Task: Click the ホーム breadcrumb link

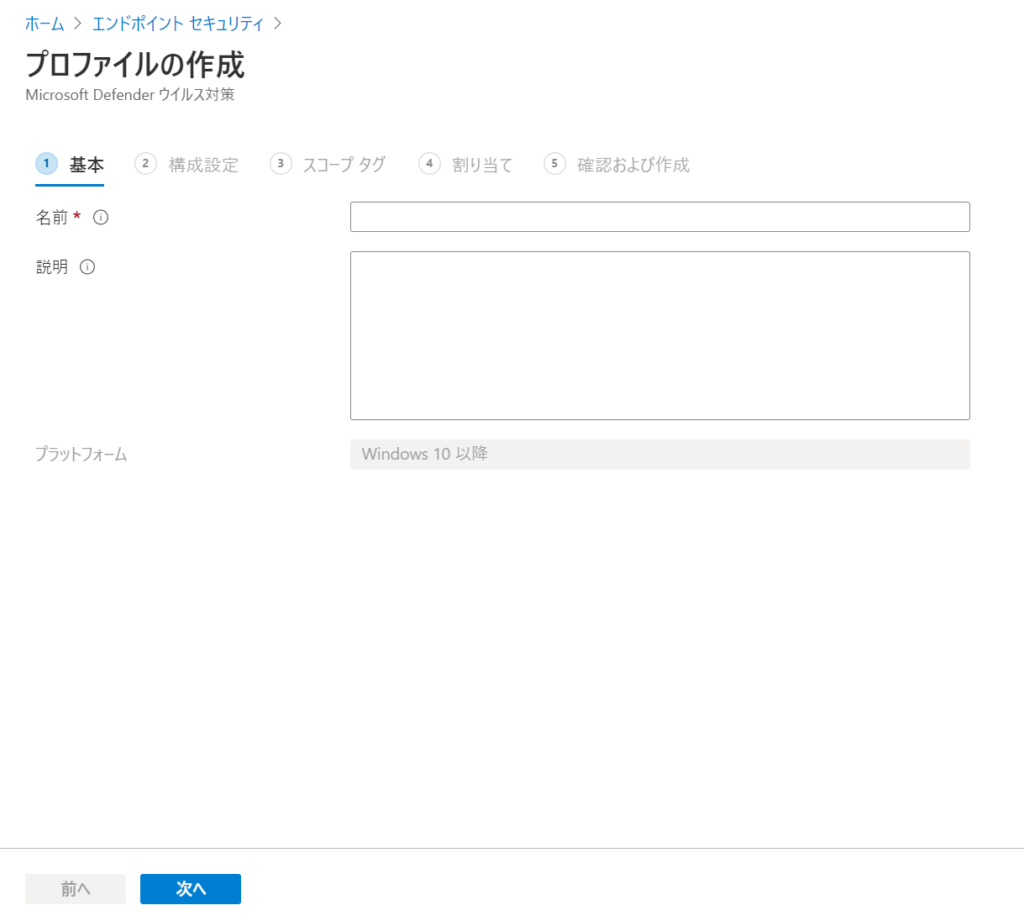Action: (44, 24)
